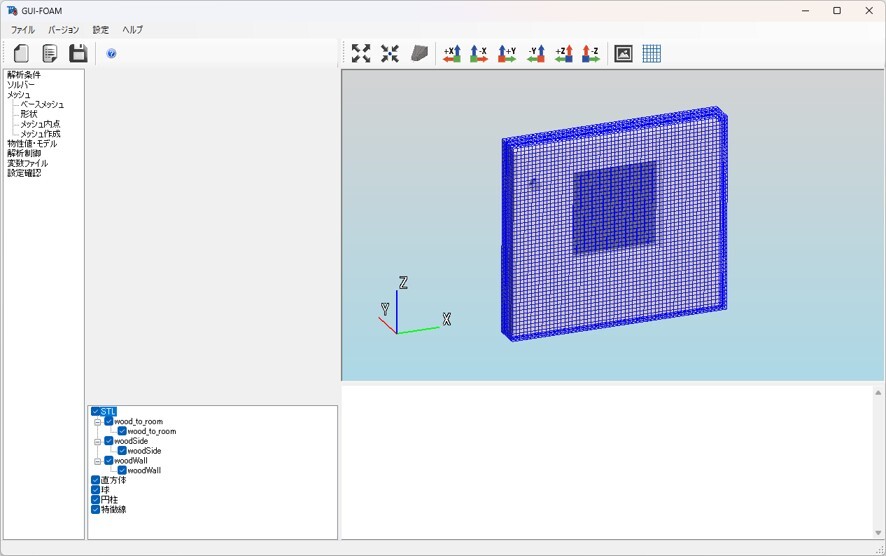Click the child woodSide label
886x556 pixels.
[145, 450]
